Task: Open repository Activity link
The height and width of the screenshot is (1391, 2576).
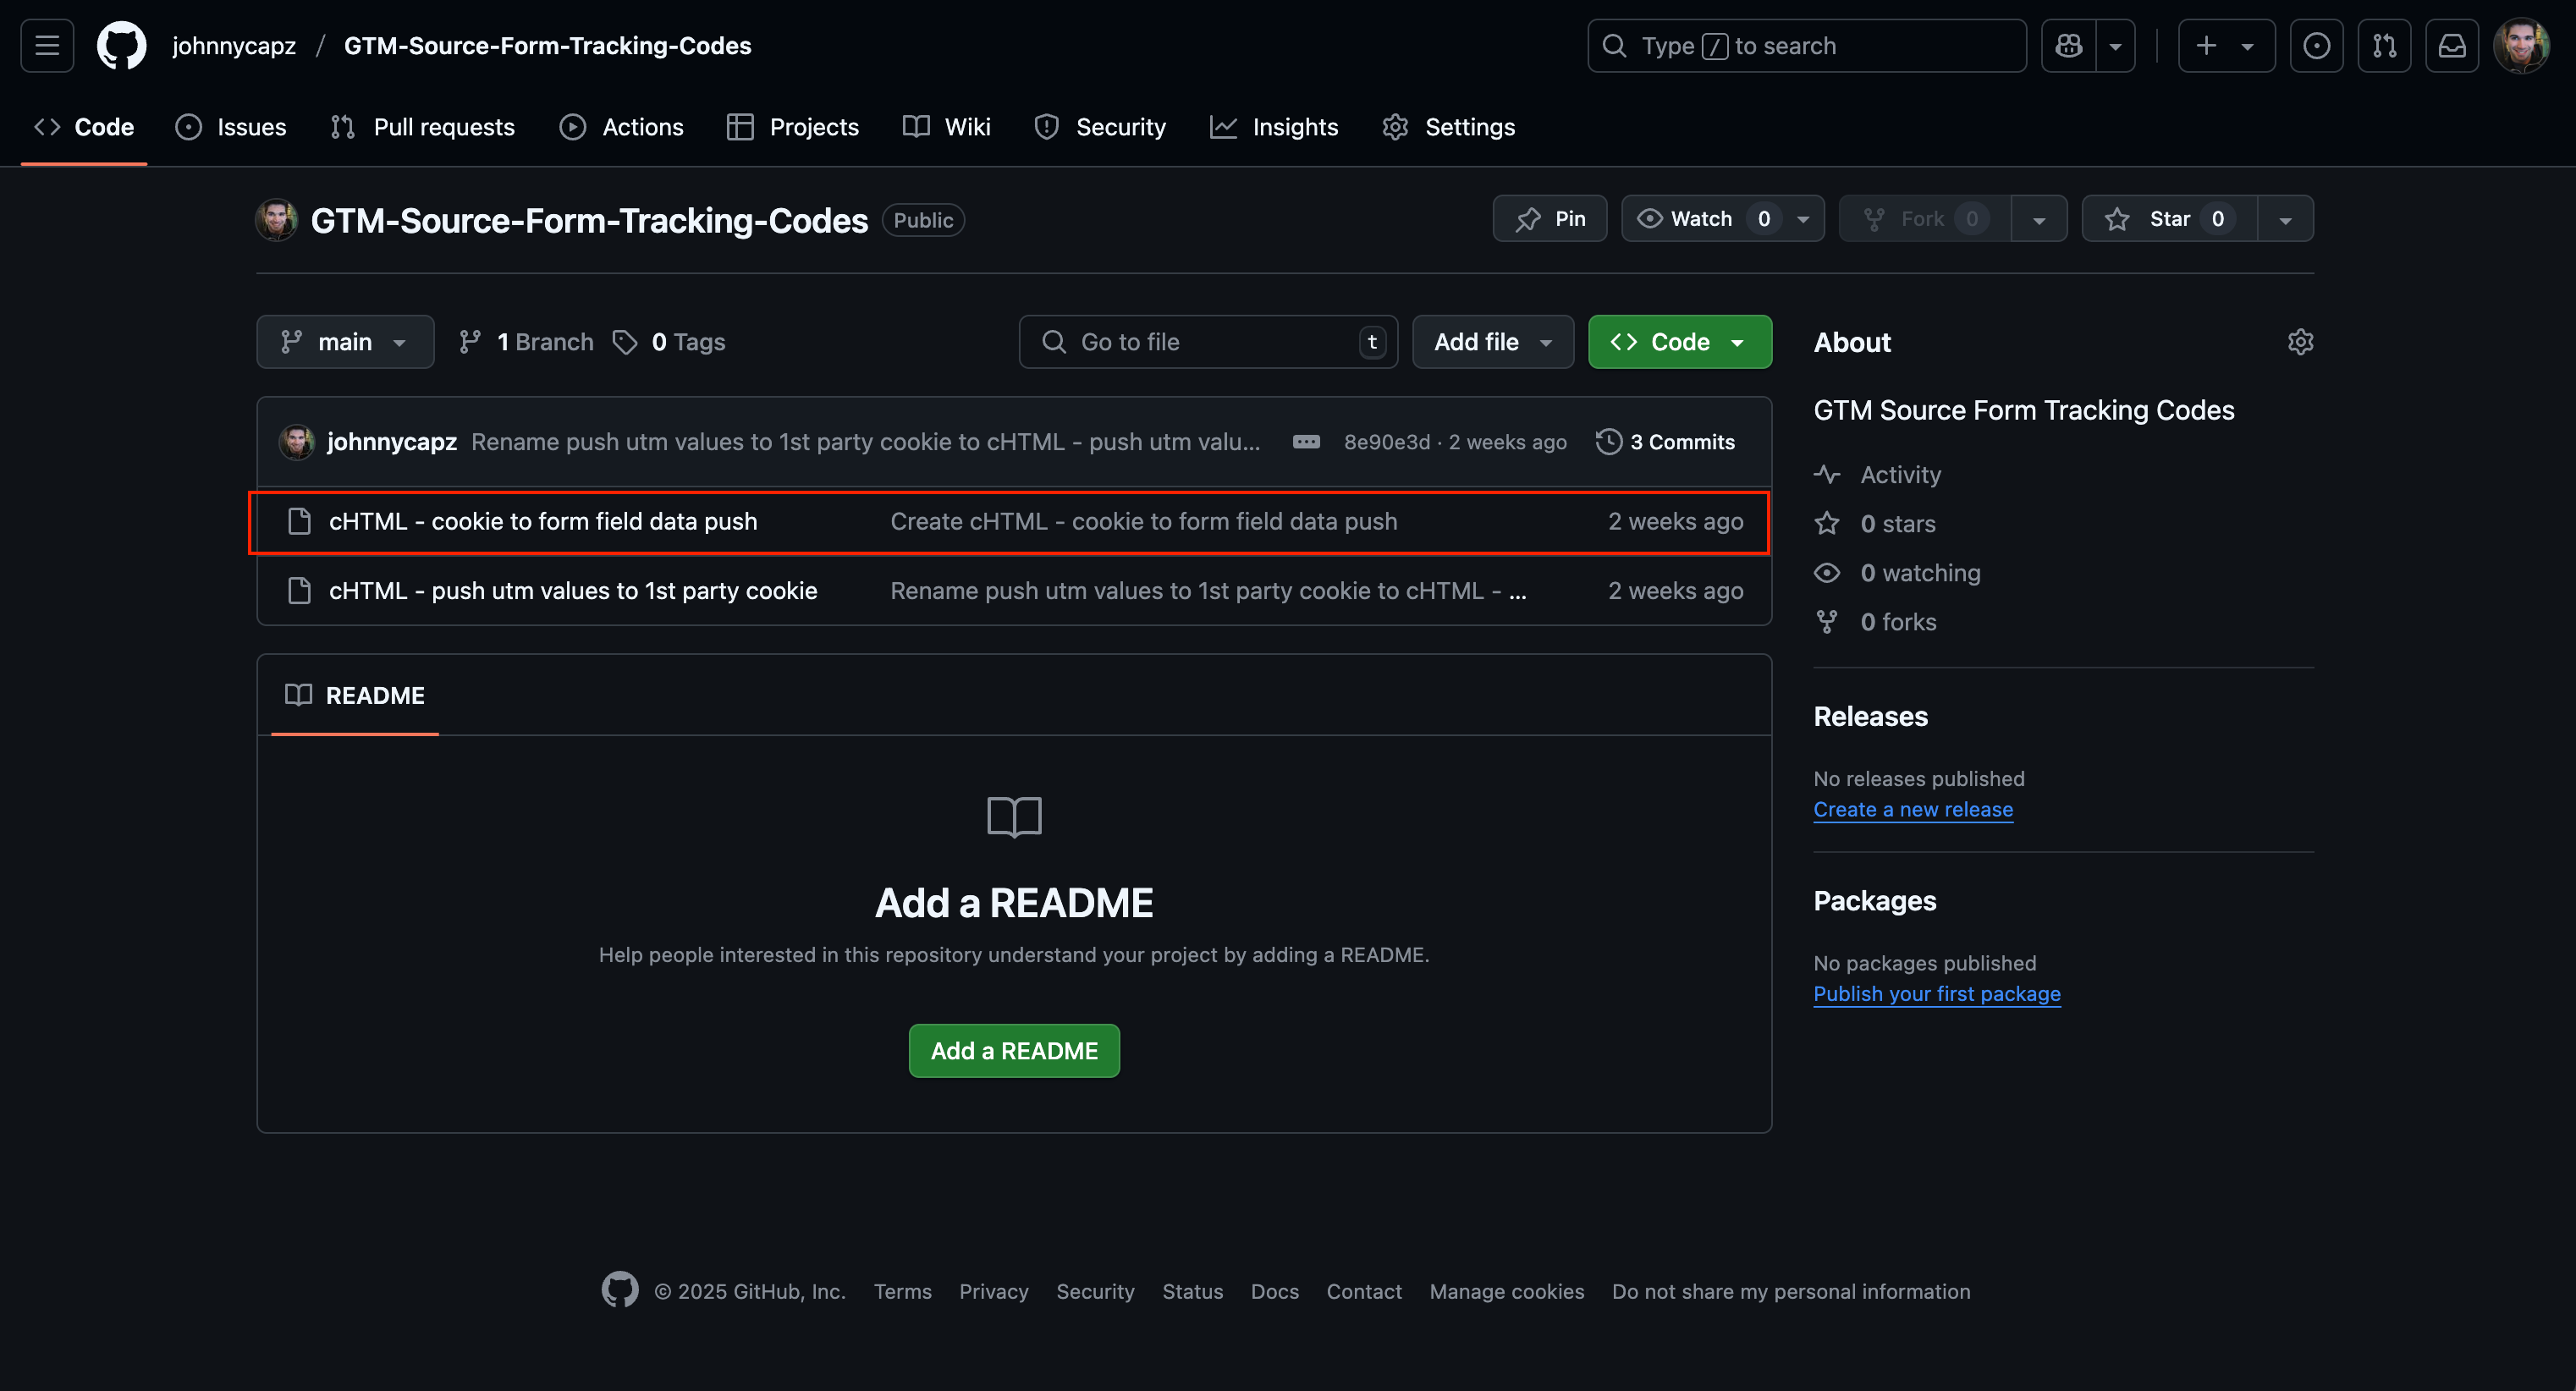Action: click(x=1878, y=474)
